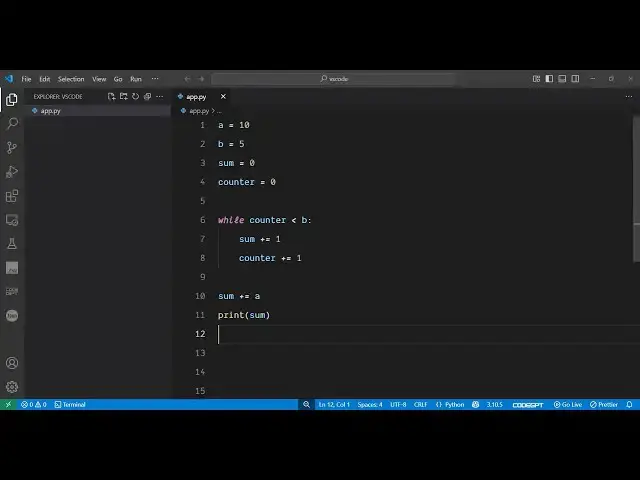Go forward with navigation arrow
The width and height of the screenshot is (640, 480).
click(x=201, y=79)
